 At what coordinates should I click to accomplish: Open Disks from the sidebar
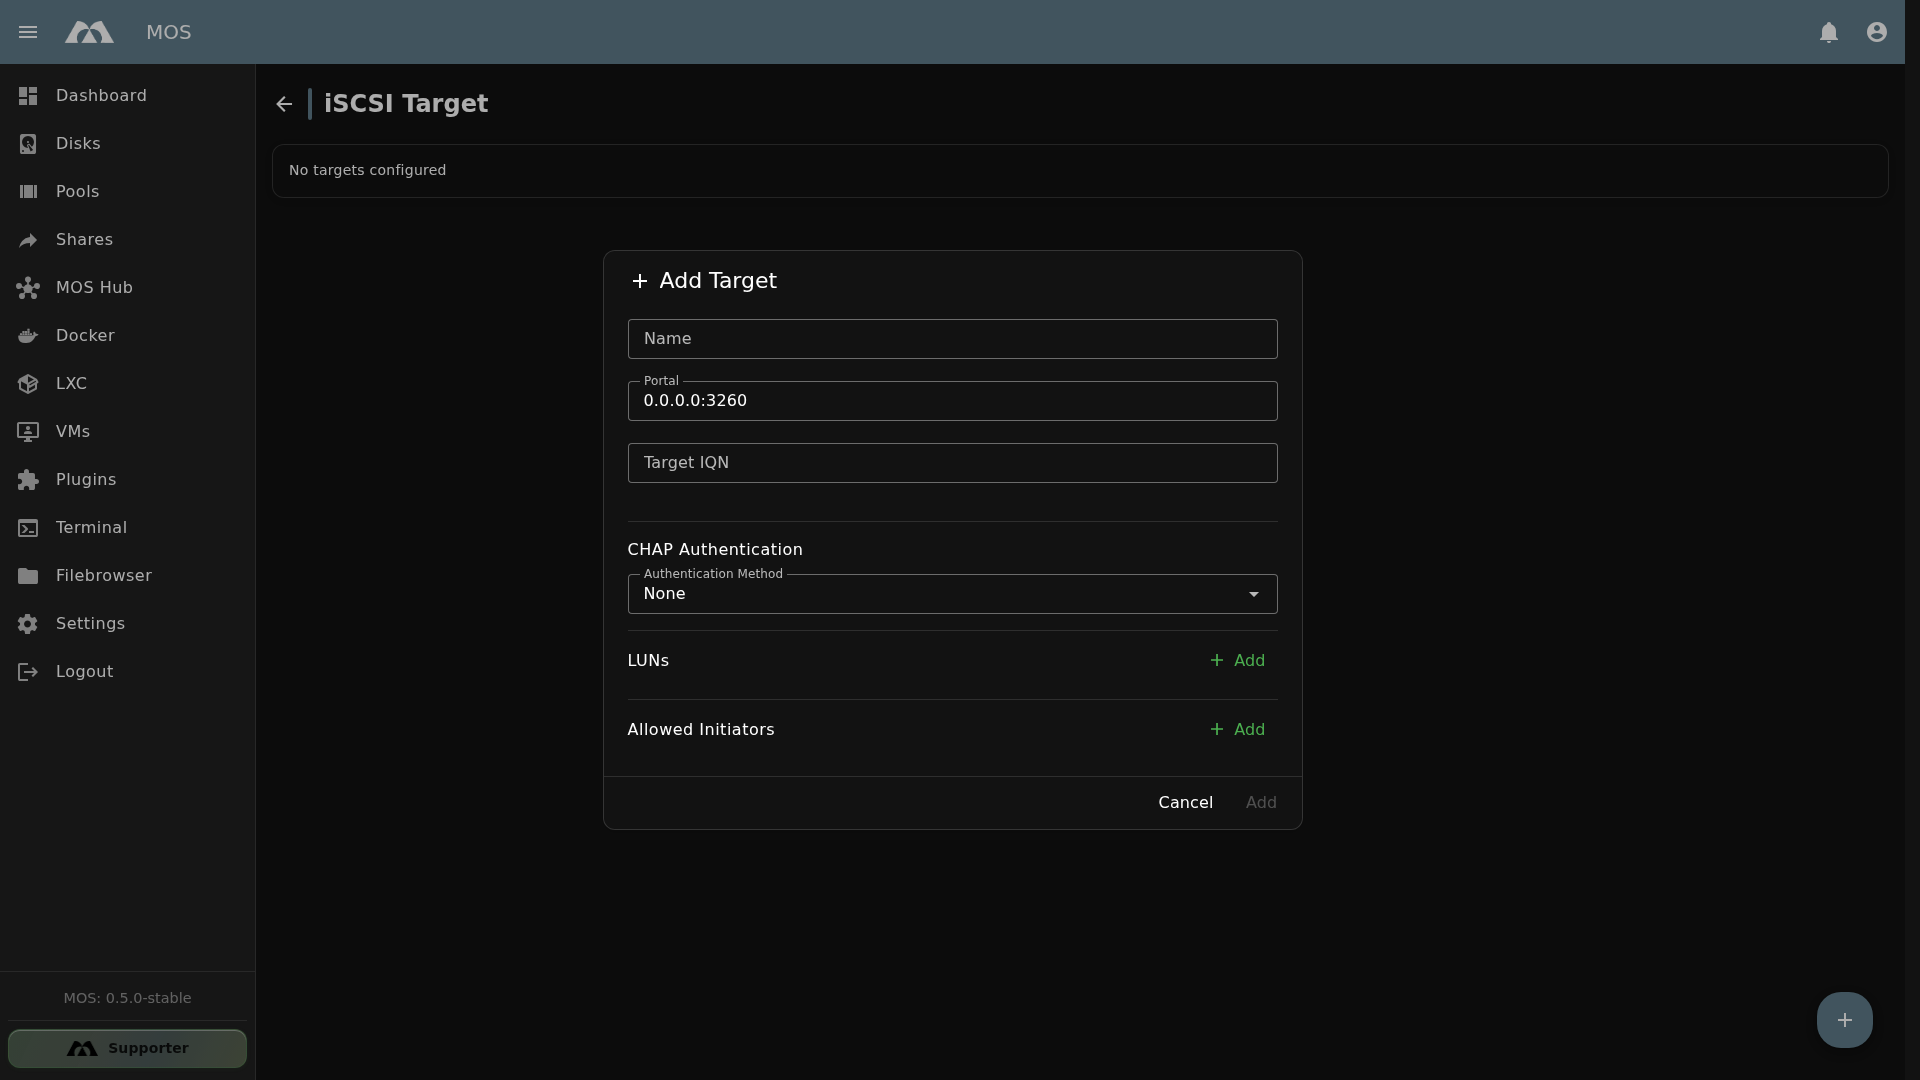pos(127,144)
